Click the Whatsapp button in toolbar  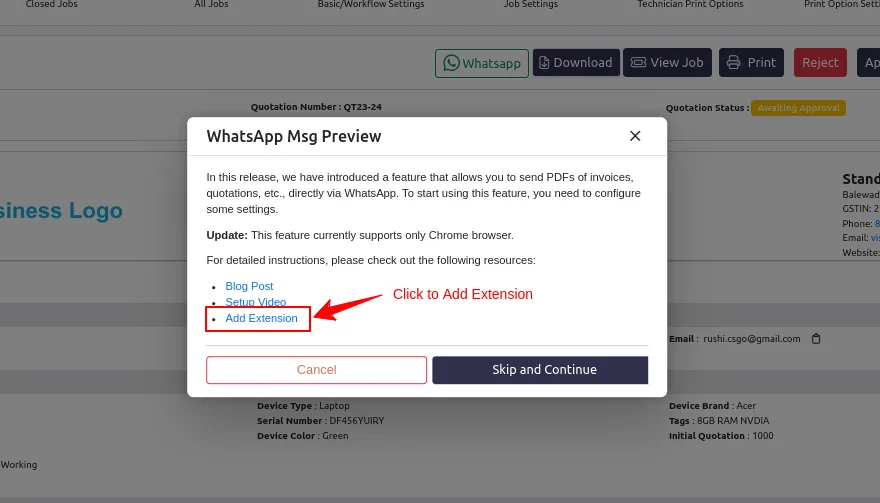point(482,63)
